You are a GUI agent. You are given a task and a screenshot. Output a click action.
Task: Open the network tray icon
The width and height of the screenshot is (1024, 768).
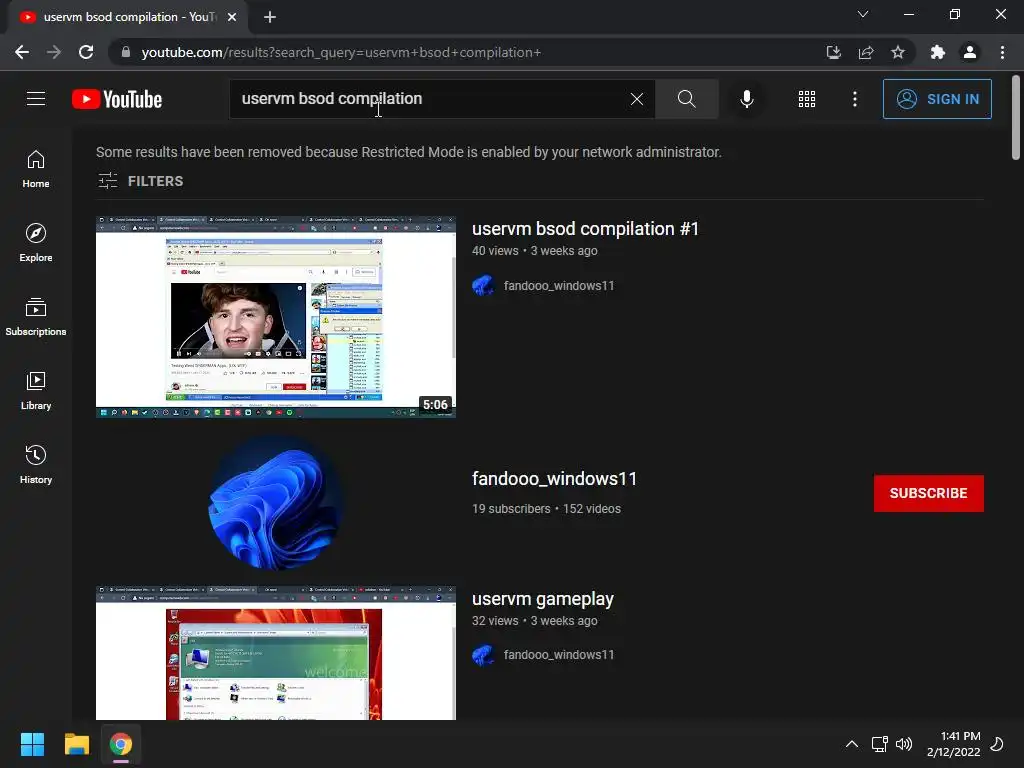coord(880,744)
